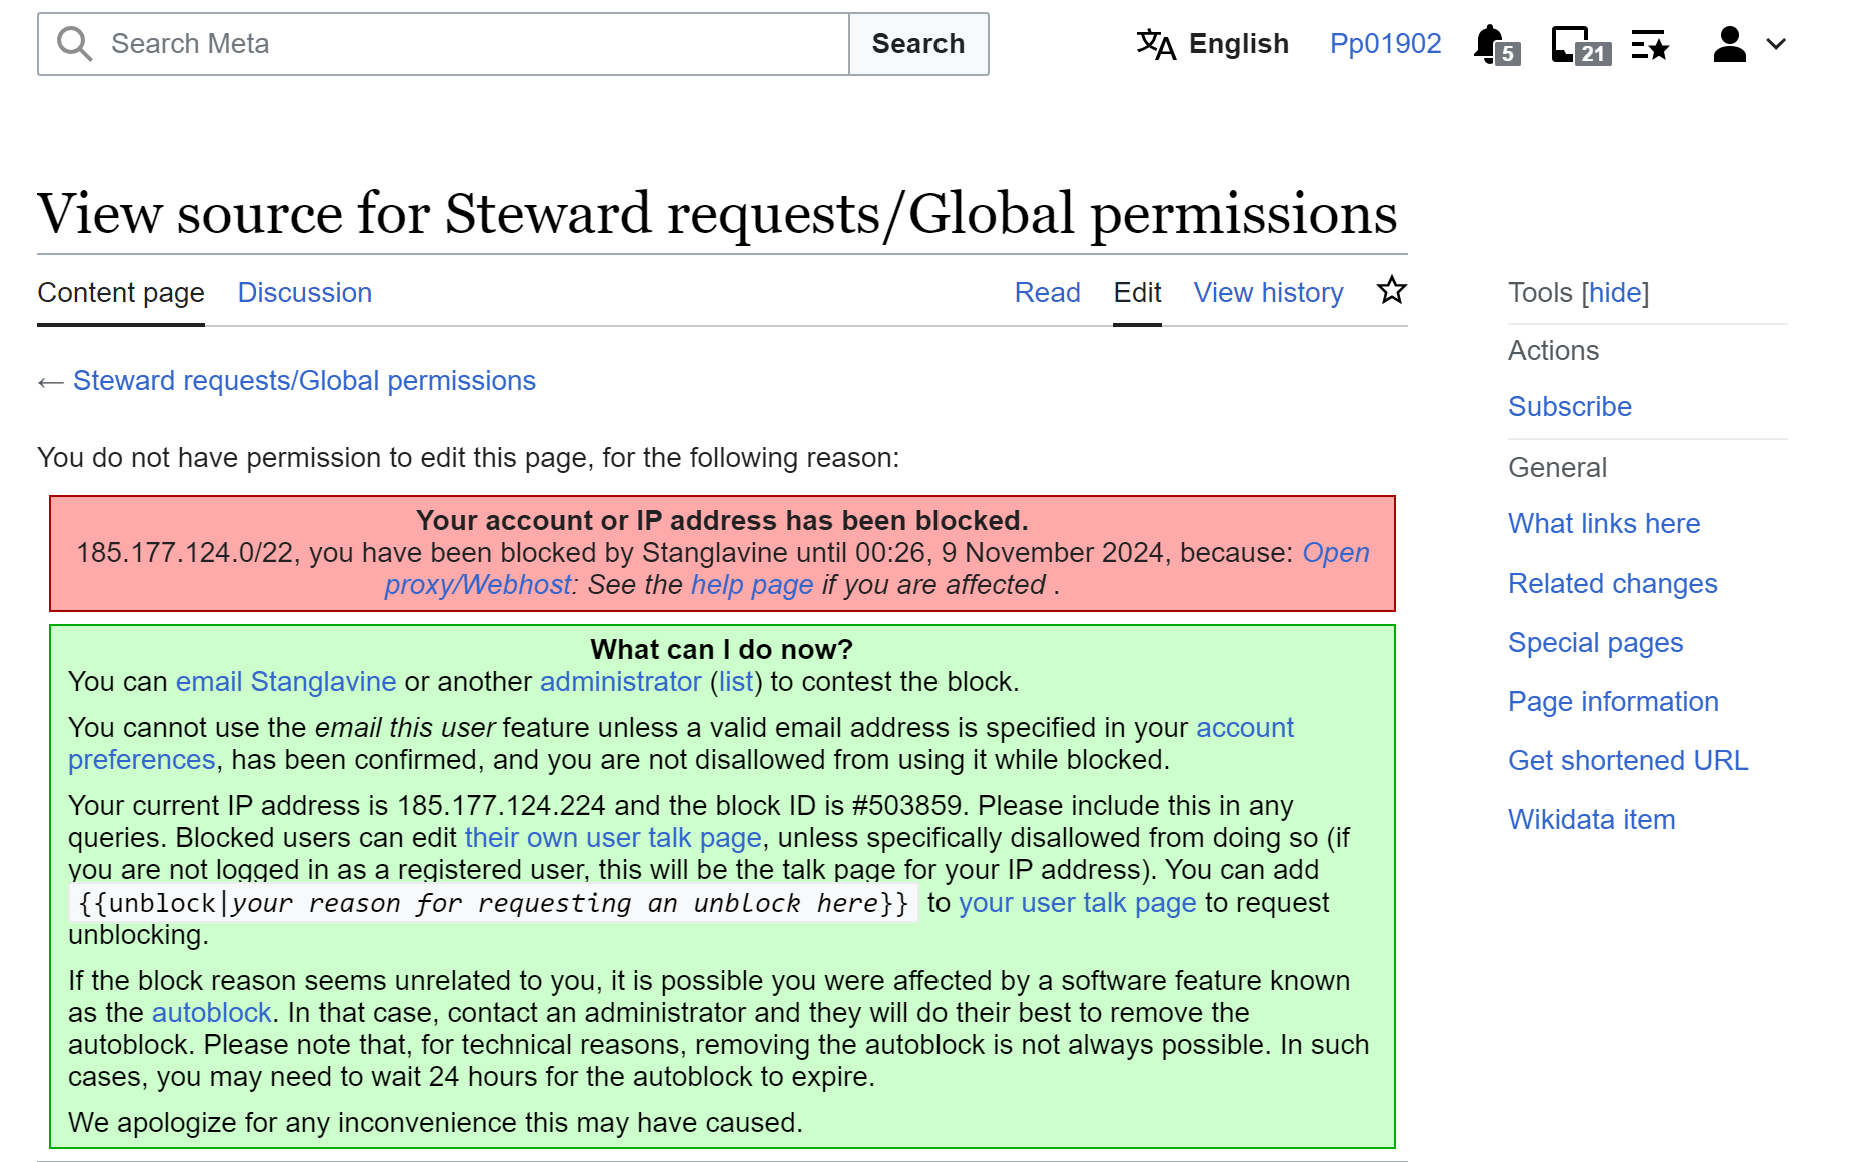1870x1162 pixels.
Task: Open Page information link
Action: coord(1613,702)
